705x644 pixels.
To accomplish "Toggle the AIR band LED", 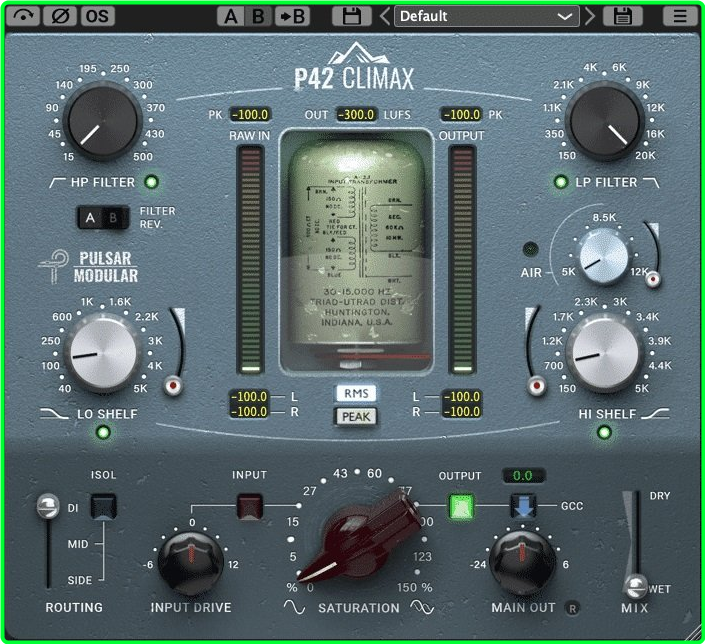I will point(531,249).
